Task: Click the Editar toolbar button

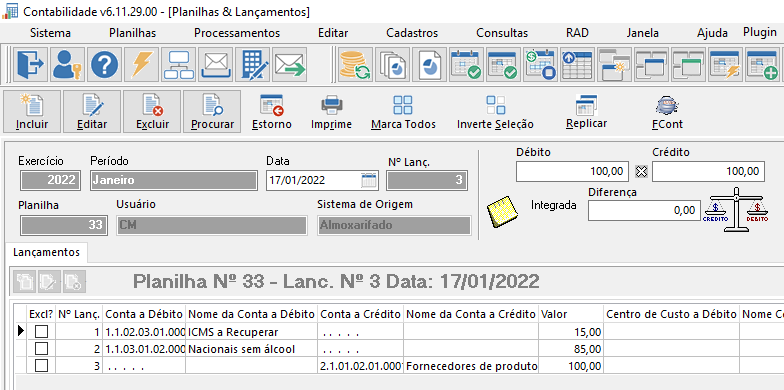Action: (92, 112)
